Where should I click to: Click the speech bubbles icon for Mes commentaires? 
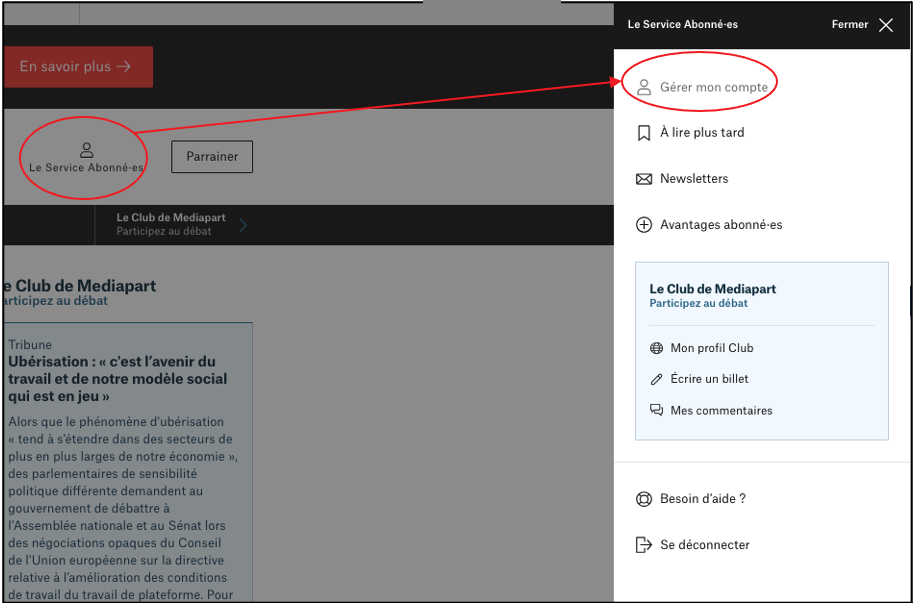[656, 410]
